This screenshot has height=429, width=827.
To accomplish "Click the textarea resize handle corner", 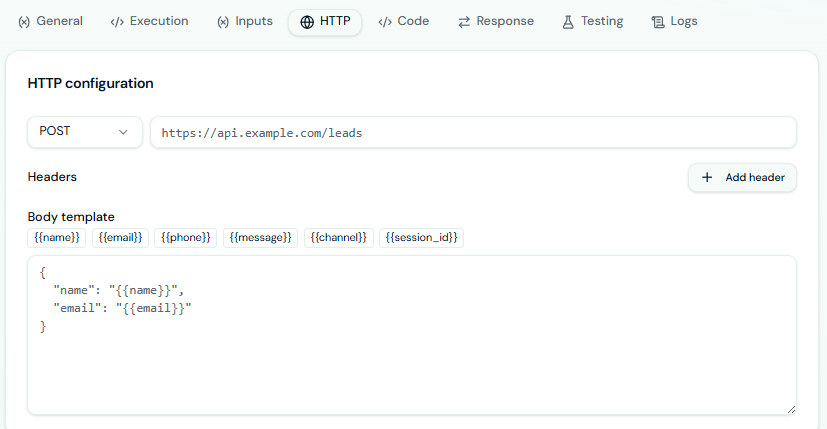I will point(791,409).
